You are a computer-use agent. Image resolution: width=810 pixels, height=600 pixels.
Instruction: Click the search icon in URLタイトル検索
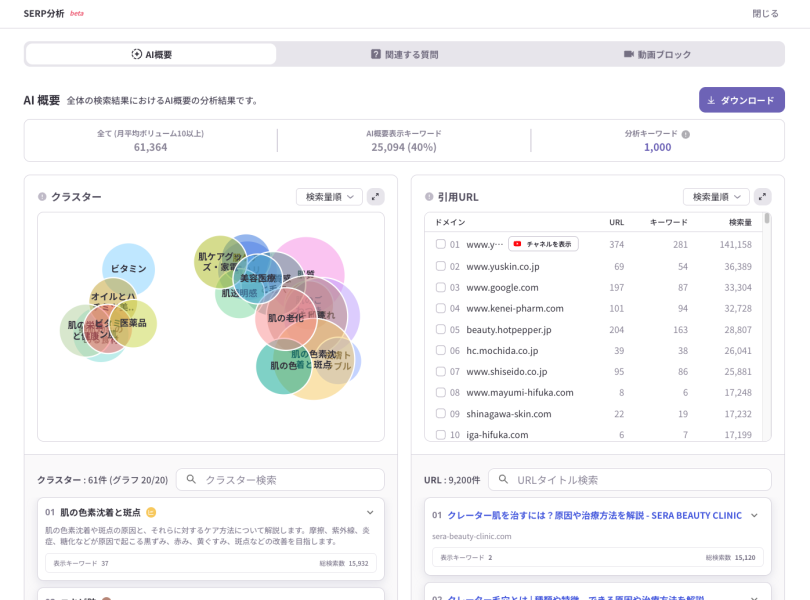click(x=503, y=480)
